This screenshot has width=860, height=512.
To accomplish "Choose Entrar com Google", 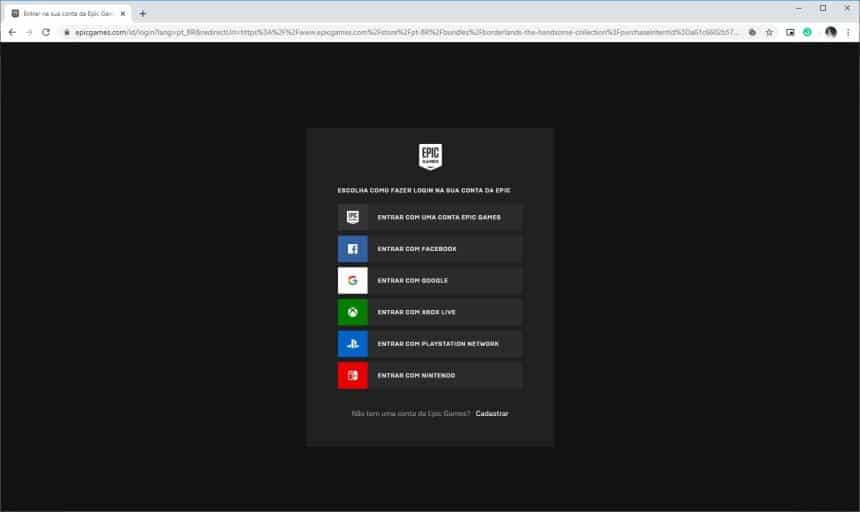I will (430, 281).
